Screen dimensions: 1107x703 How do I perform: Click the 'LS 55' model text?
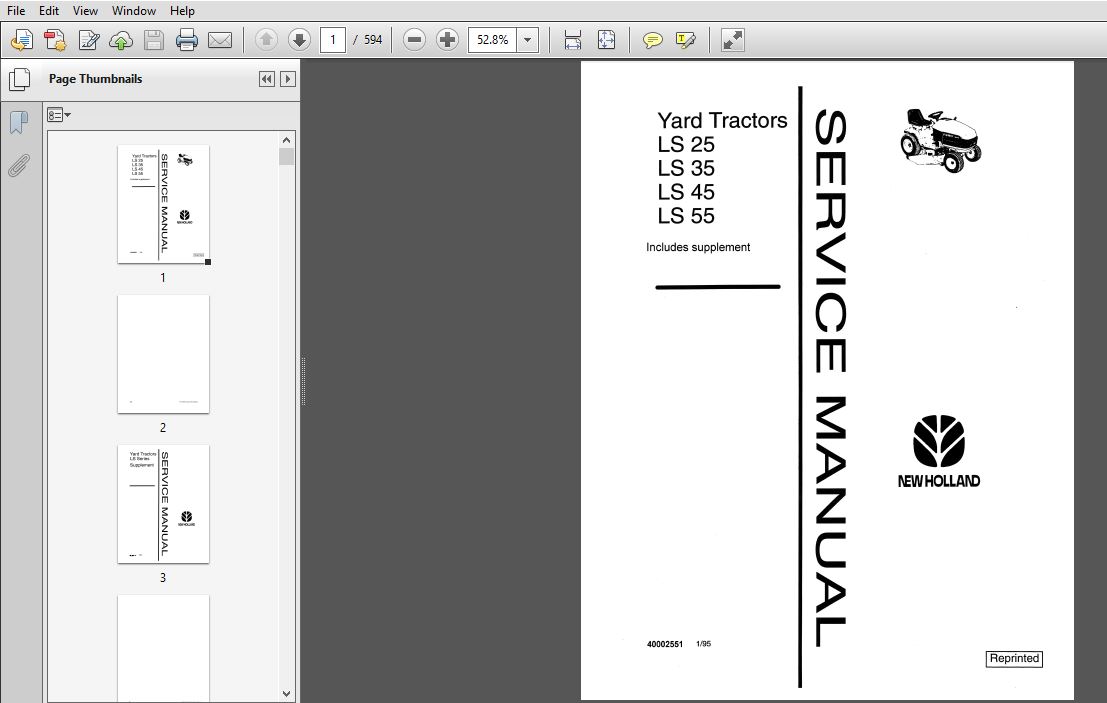coord(686,216)
